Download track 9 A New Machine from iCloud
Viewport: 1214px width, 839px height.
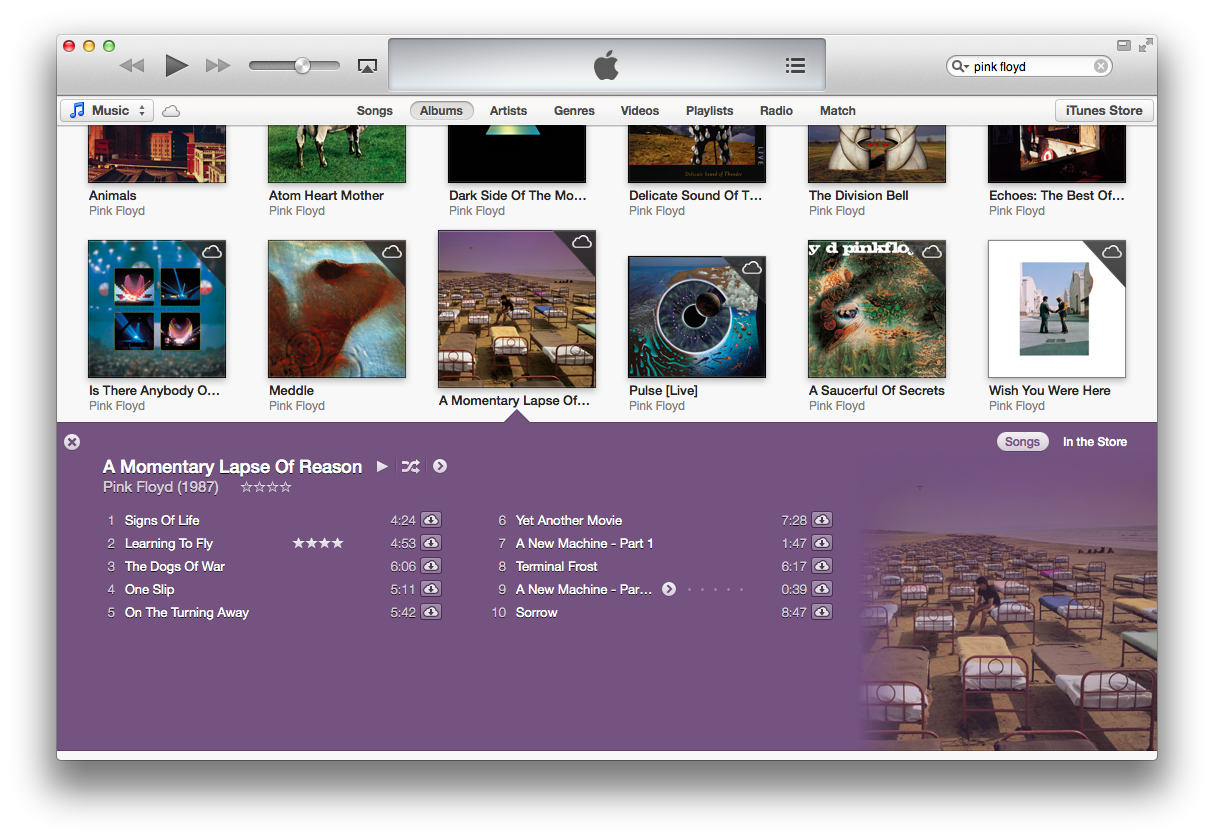[822, 589]
